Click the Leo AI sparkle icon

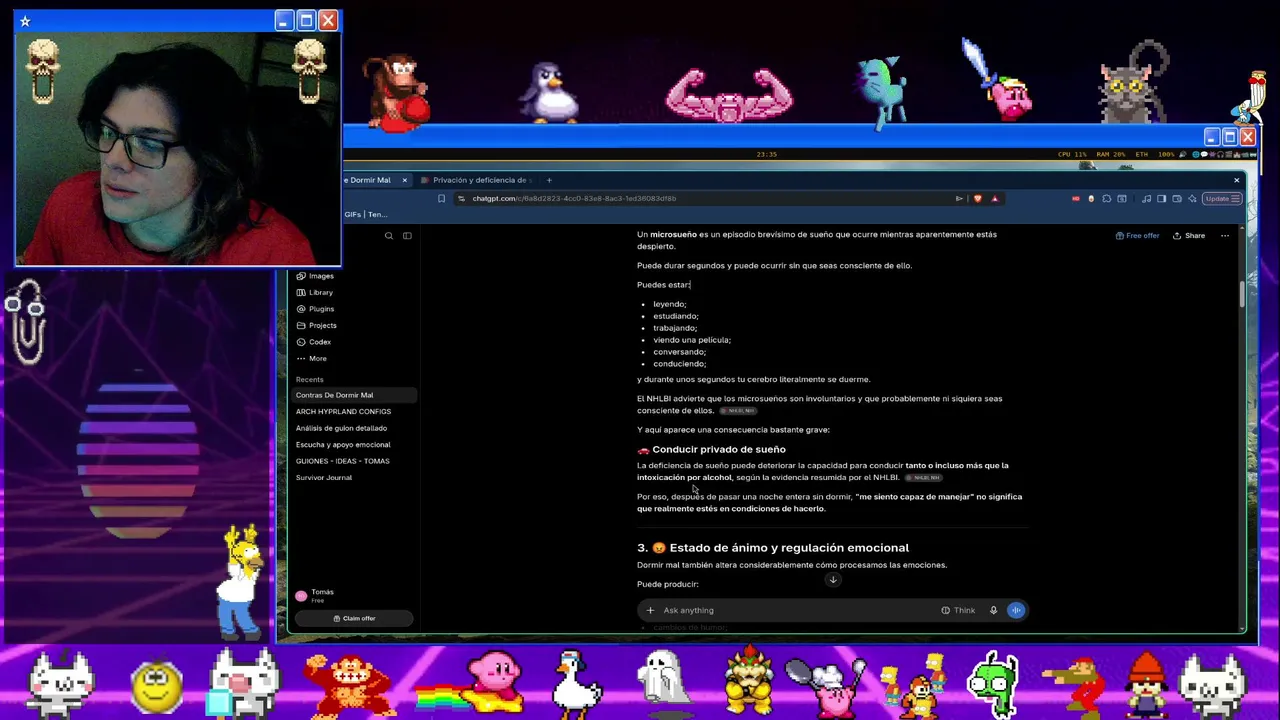tap(1192, 199)
